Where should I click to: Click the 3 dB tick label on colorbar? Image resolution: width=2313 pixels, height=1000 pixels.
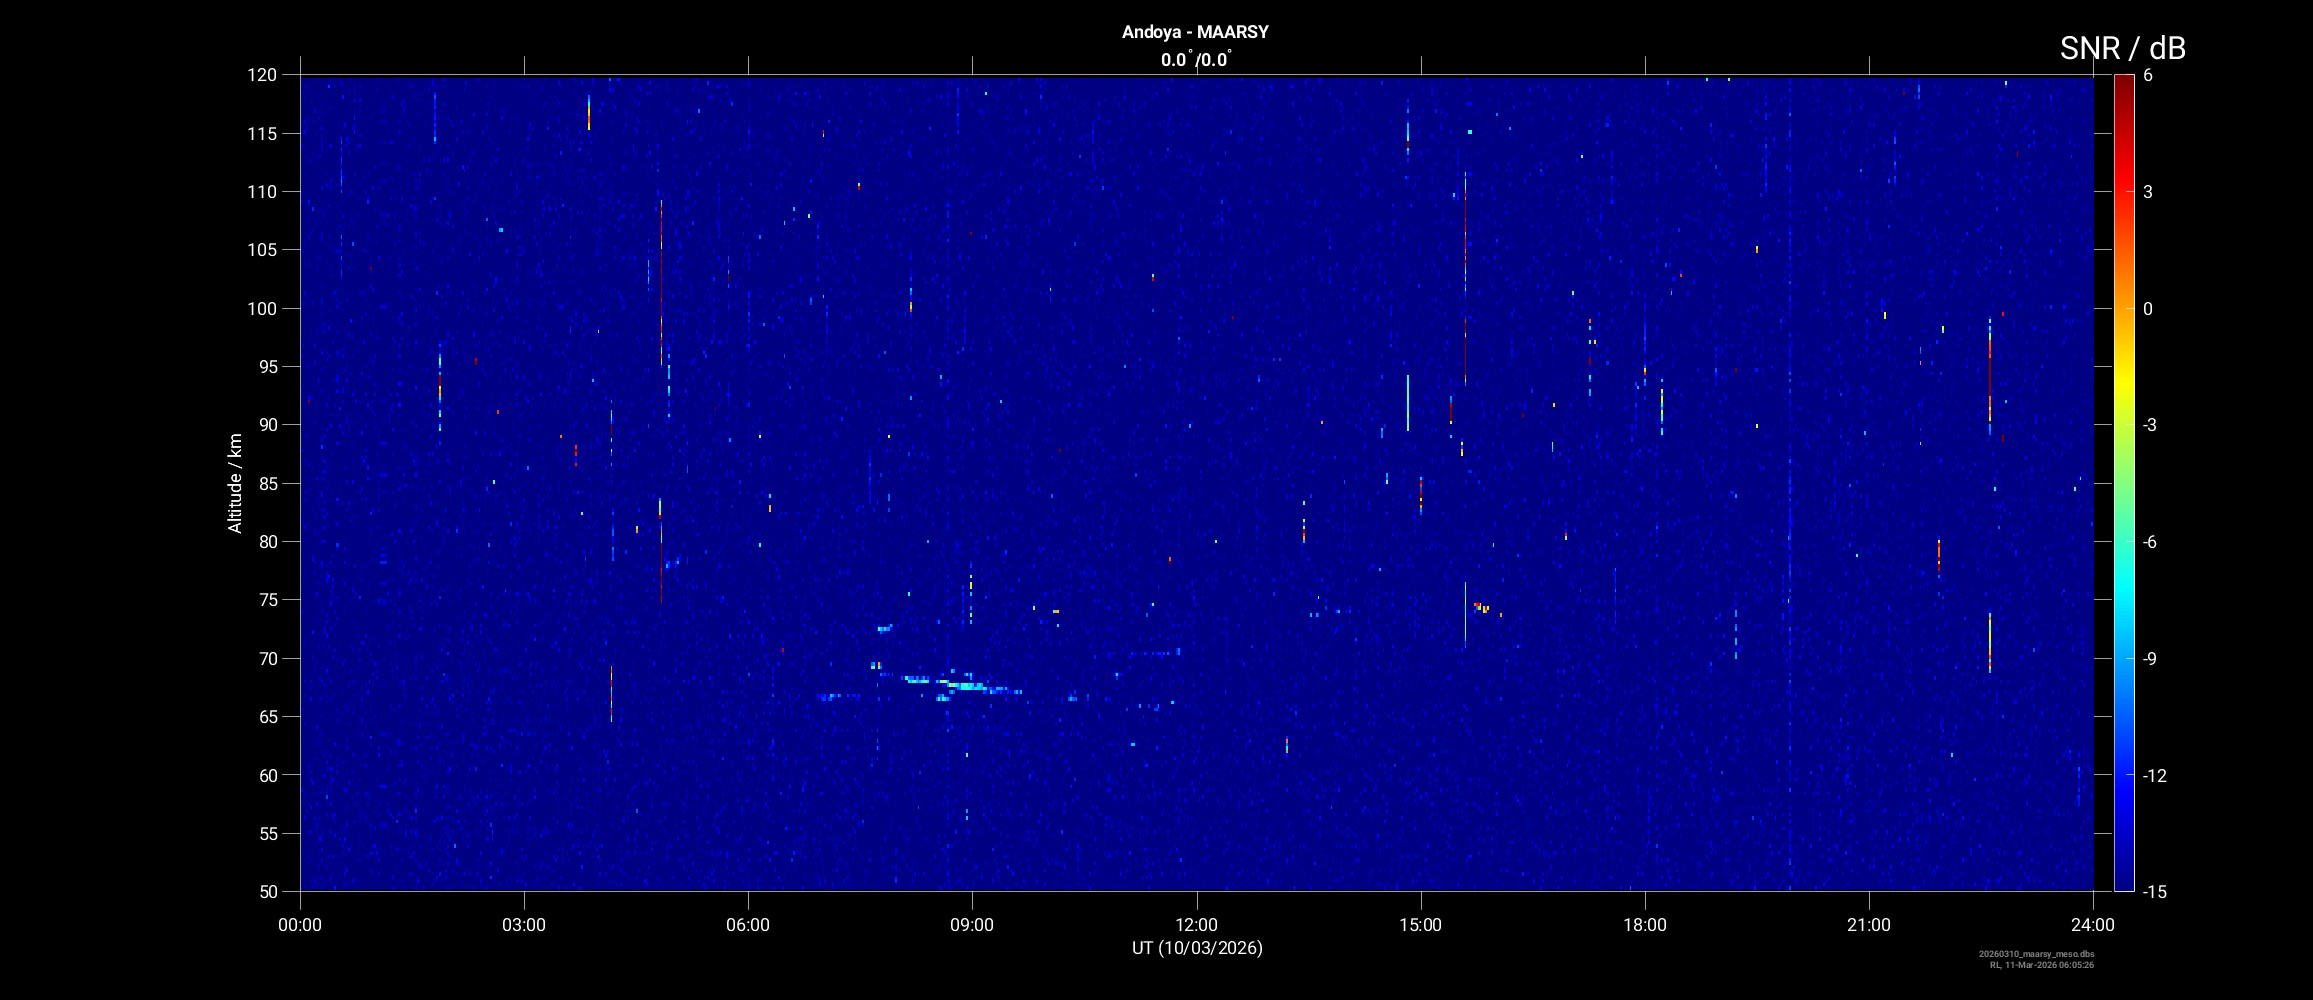pyautogui.click(x=2148, y=192)
